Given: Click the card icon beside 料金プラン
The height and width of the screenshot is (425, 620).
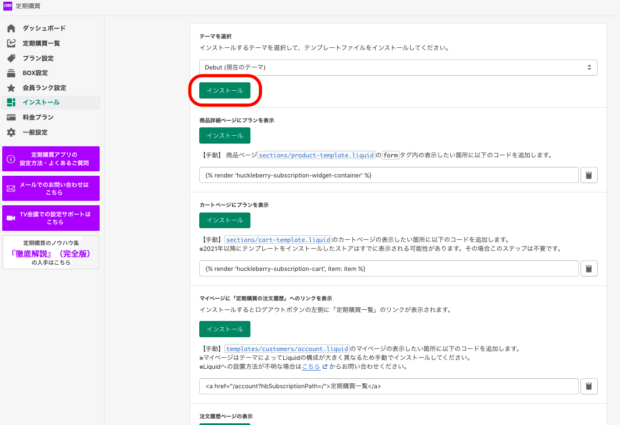Looking at the screenshot, I should coord(11,117).
